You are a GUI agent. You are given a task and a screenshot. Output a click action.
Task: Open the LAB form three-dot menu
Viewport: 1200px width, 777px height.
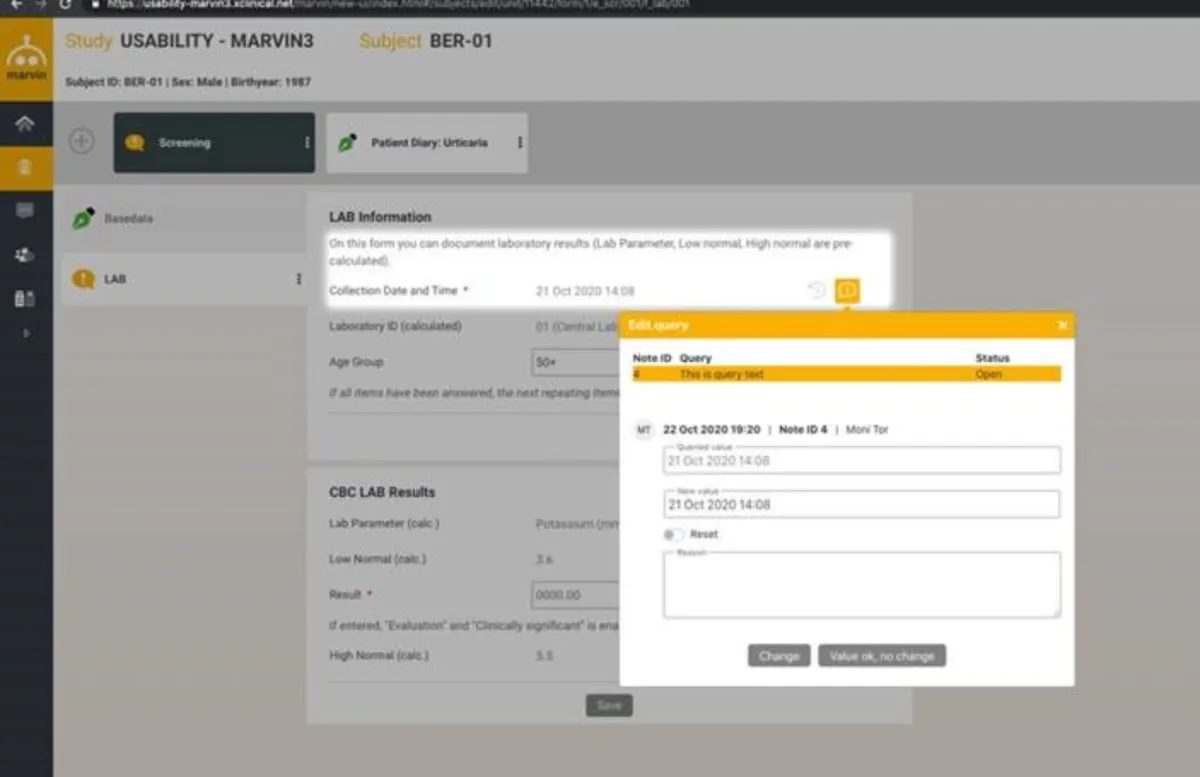[x=298, y=279]
